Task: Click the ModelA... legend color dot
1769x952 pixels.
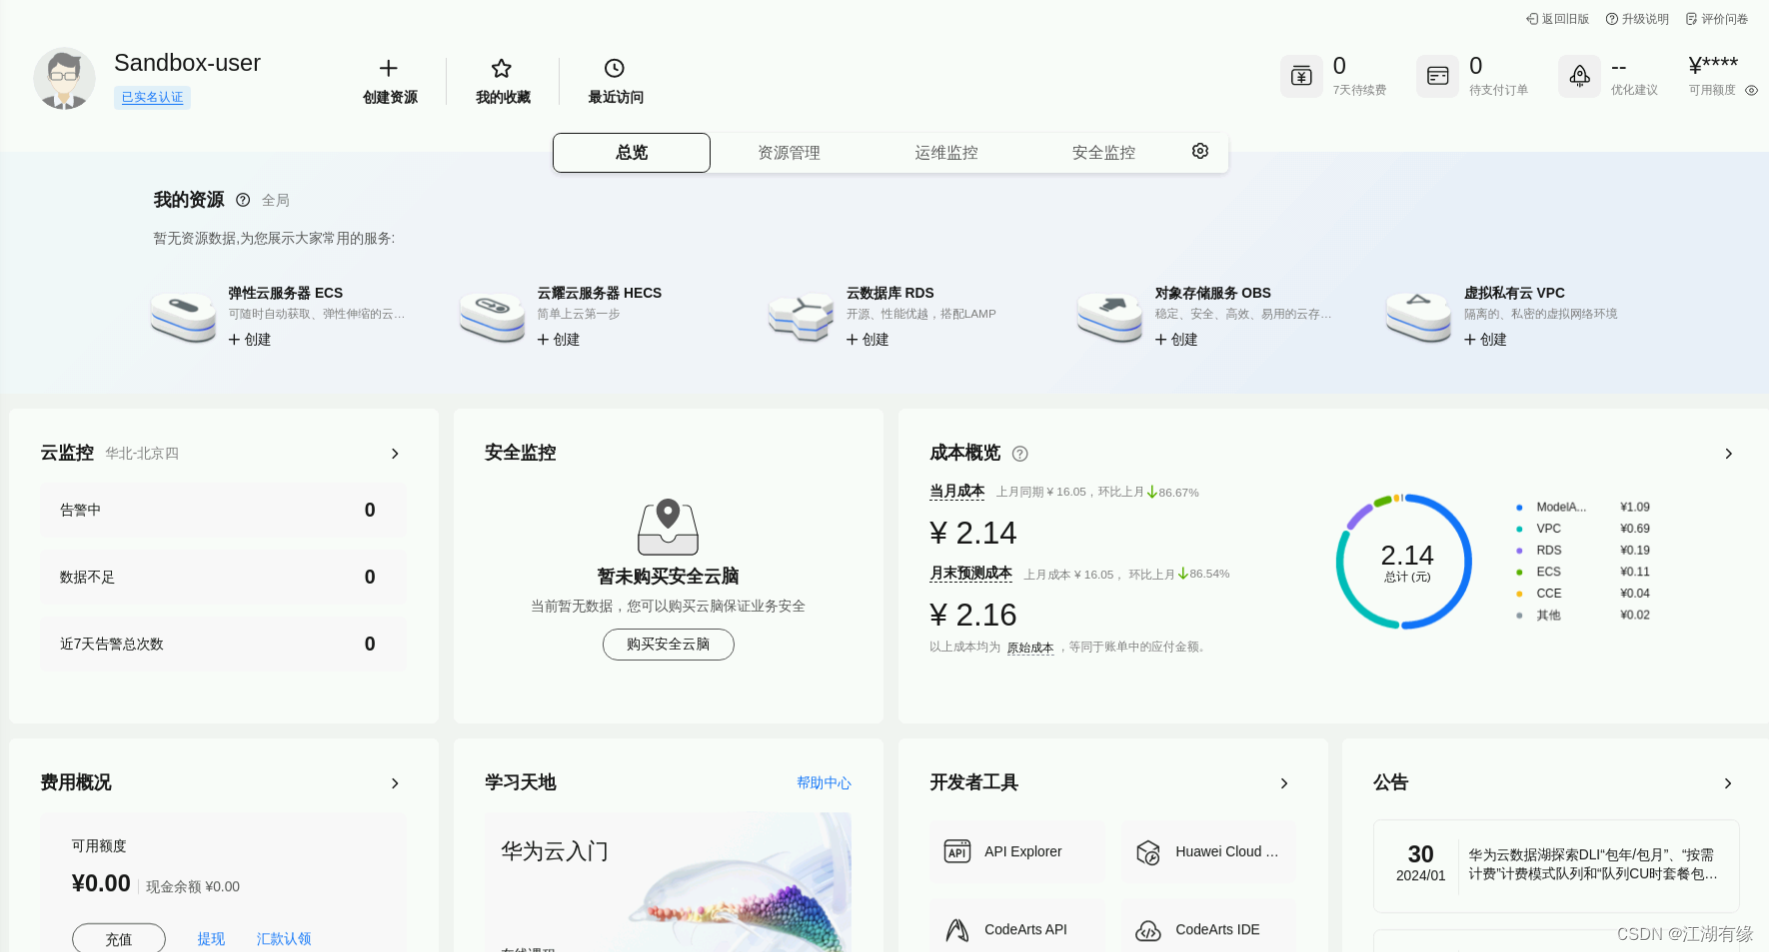Action: pyautogui.click(x=1519, y=507)
